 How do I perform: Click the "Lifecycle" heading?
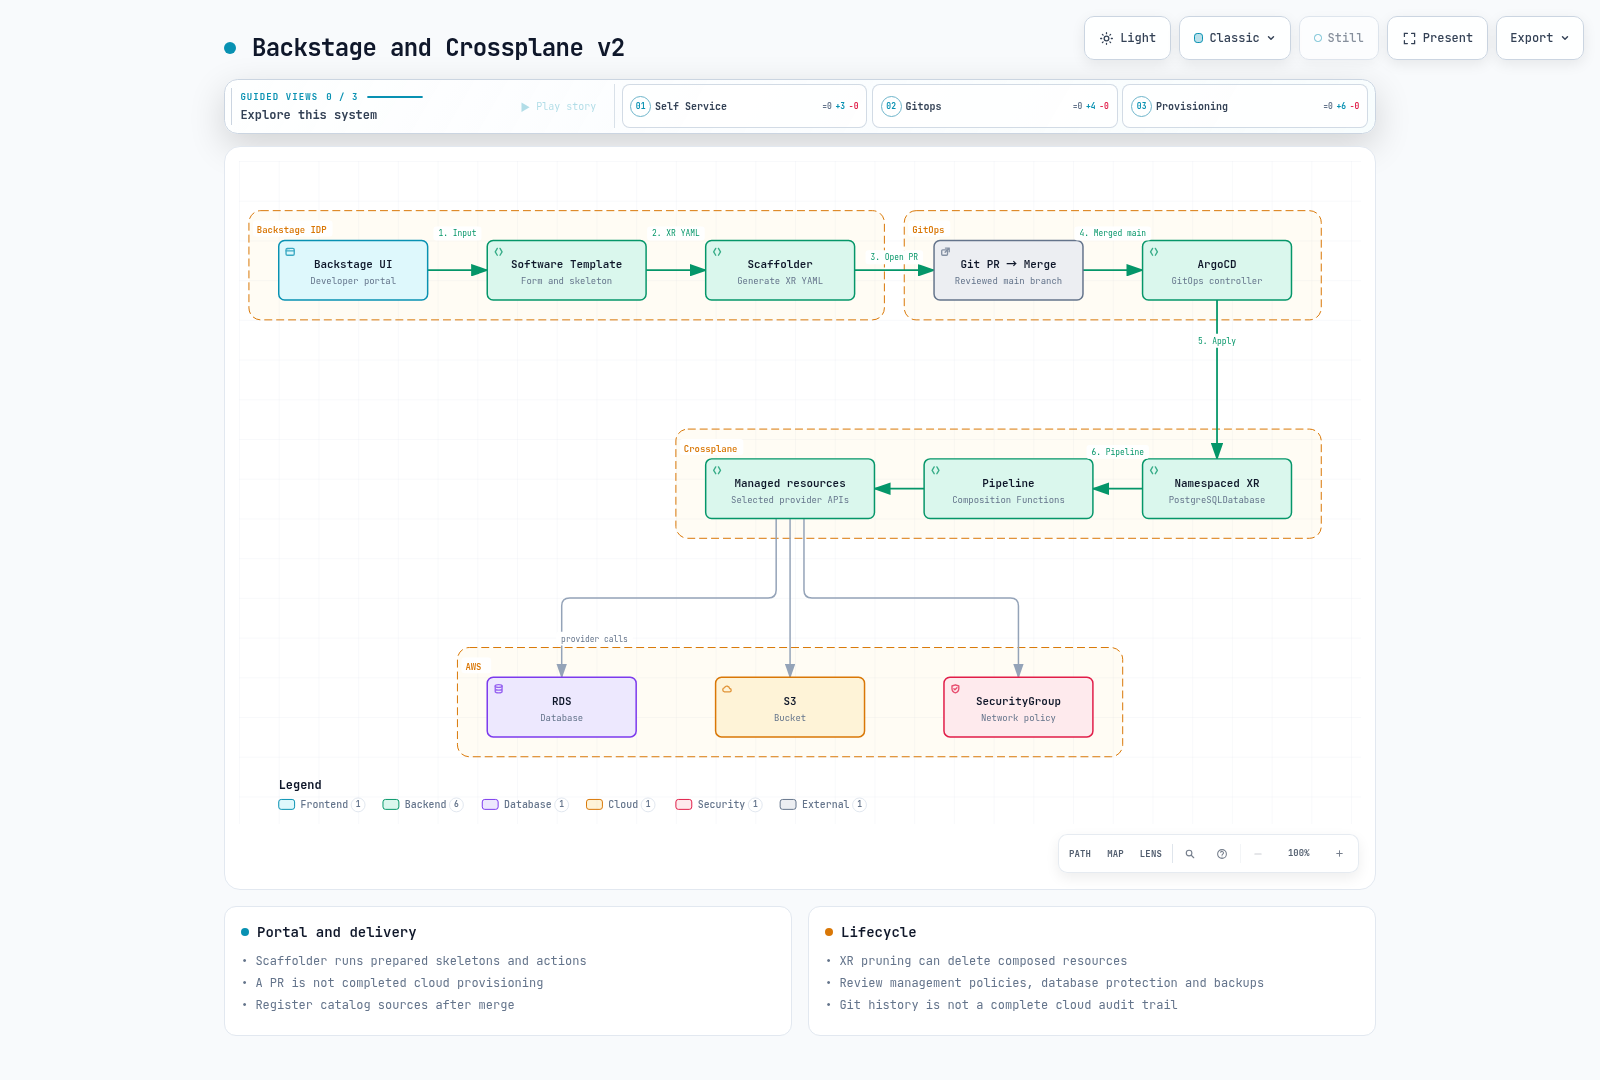878,932
